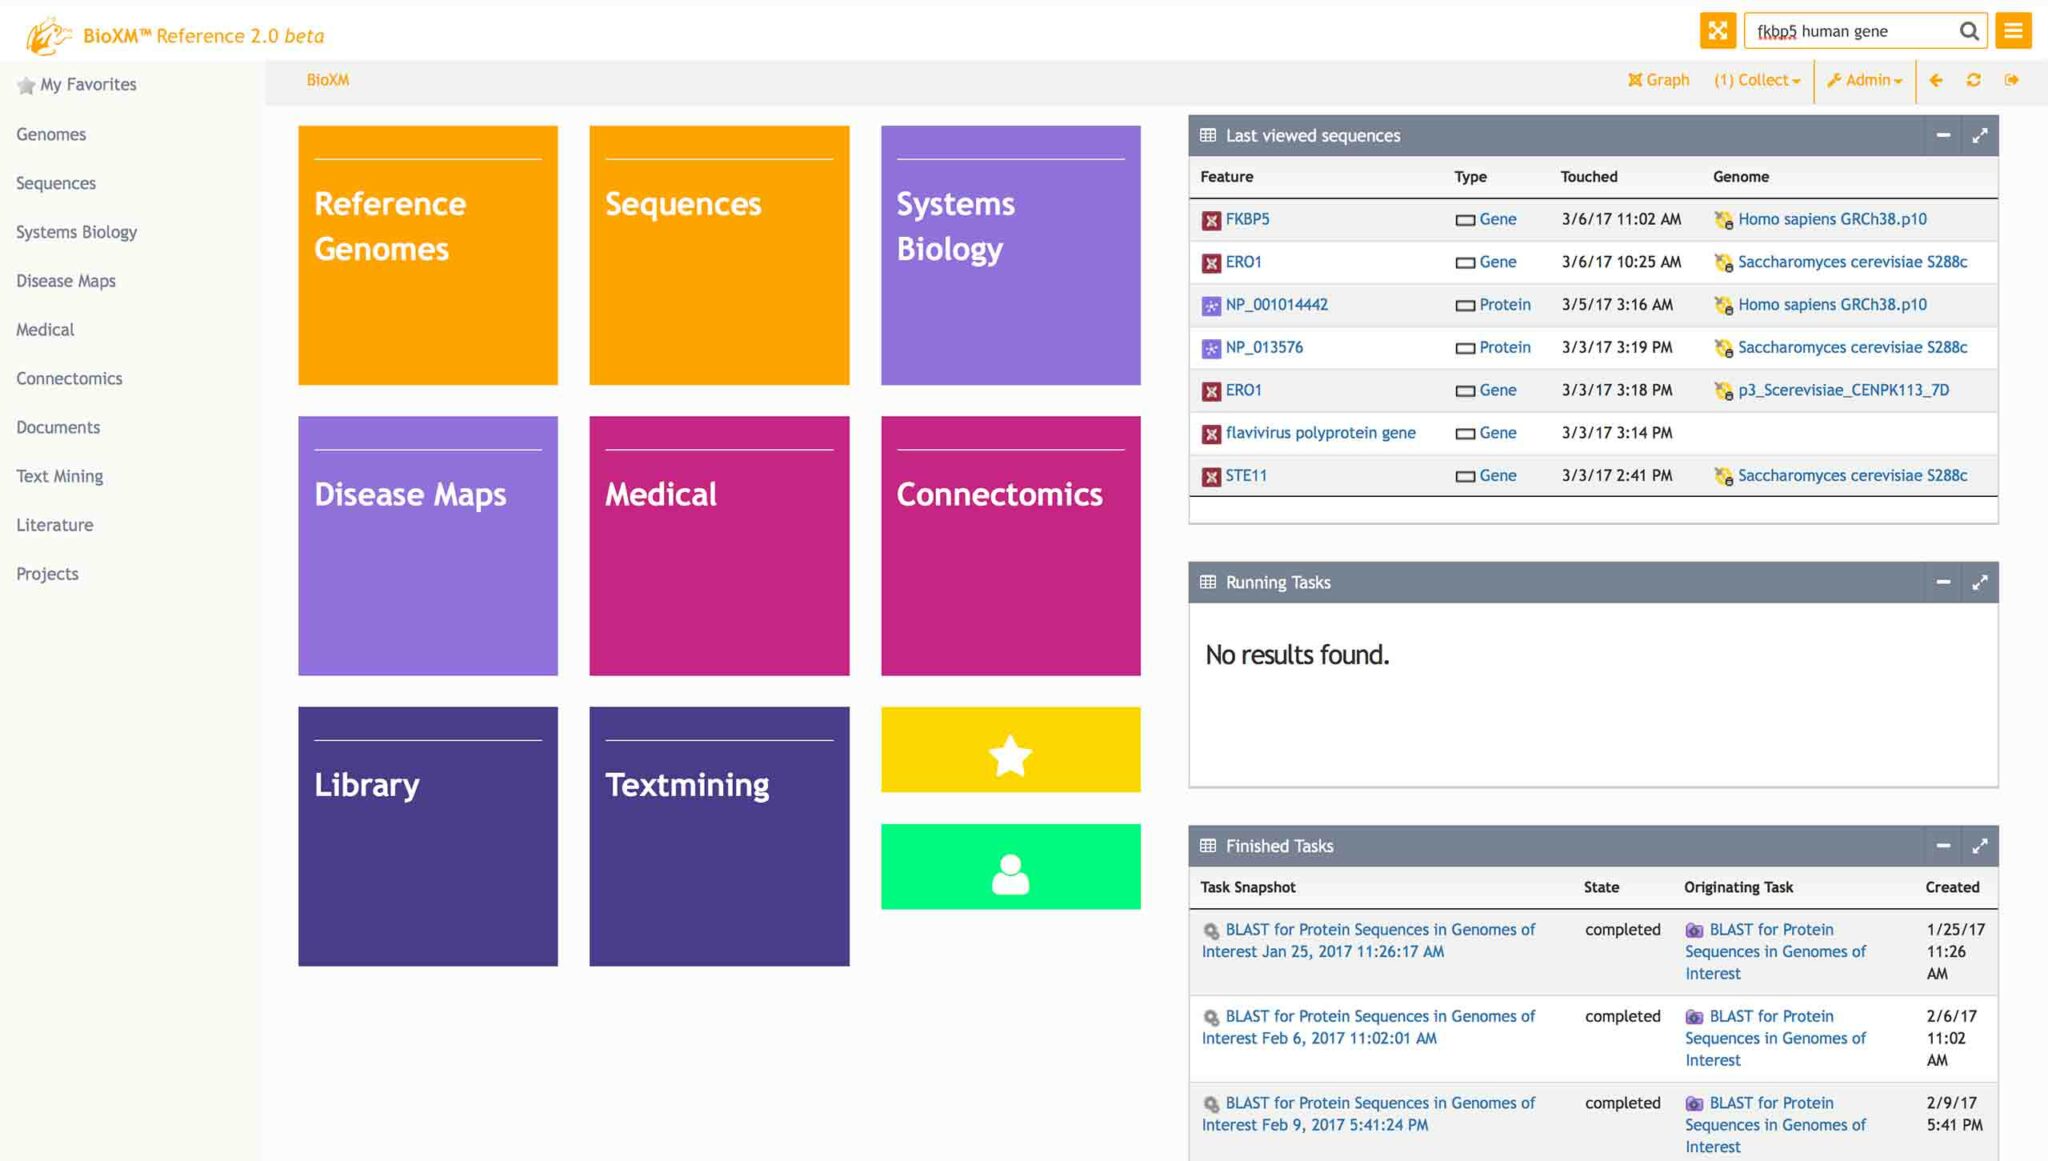Image resolution: width=2048 pixels, height=1161 pixels.
Task: Click the logout icon at the top right
Action: (2010, 81)
